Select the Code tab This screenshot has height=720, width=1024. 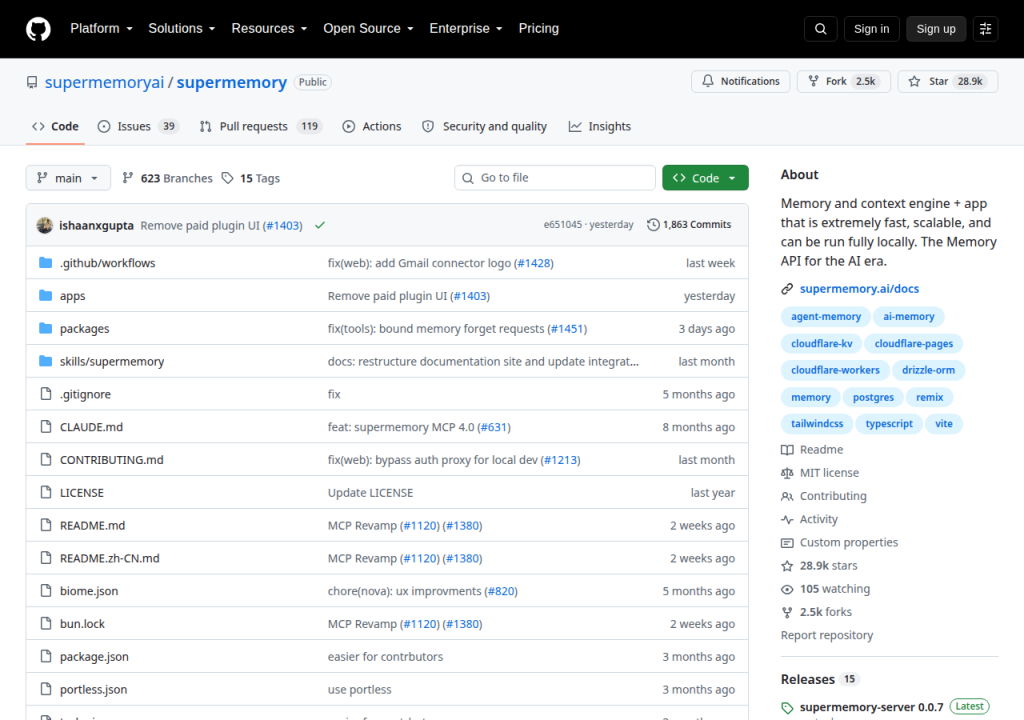[56, 127]
